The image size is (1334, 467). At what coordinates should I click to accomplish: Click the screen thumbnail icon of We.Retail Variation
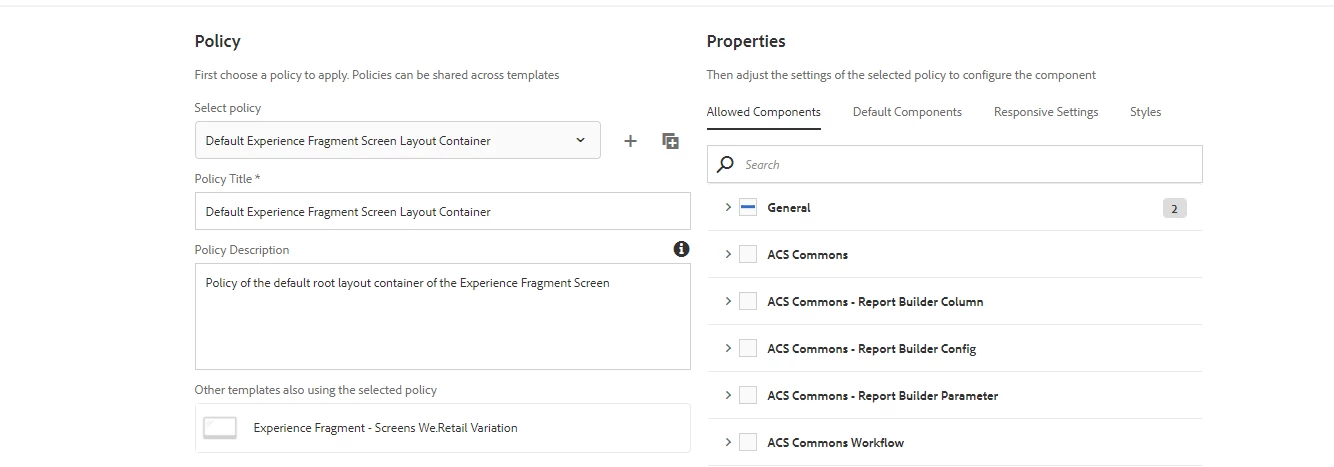click(x=220, y=428)
